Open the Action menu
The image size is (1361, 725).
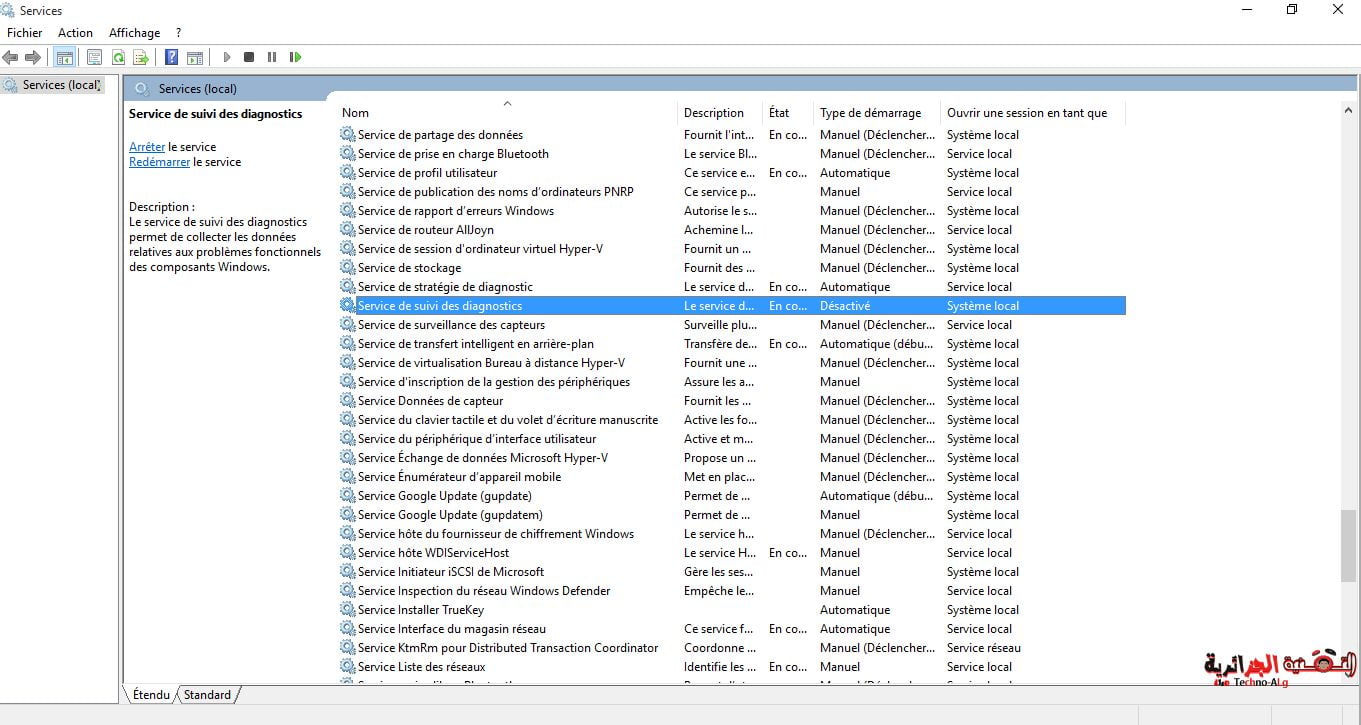click(75, 33)
